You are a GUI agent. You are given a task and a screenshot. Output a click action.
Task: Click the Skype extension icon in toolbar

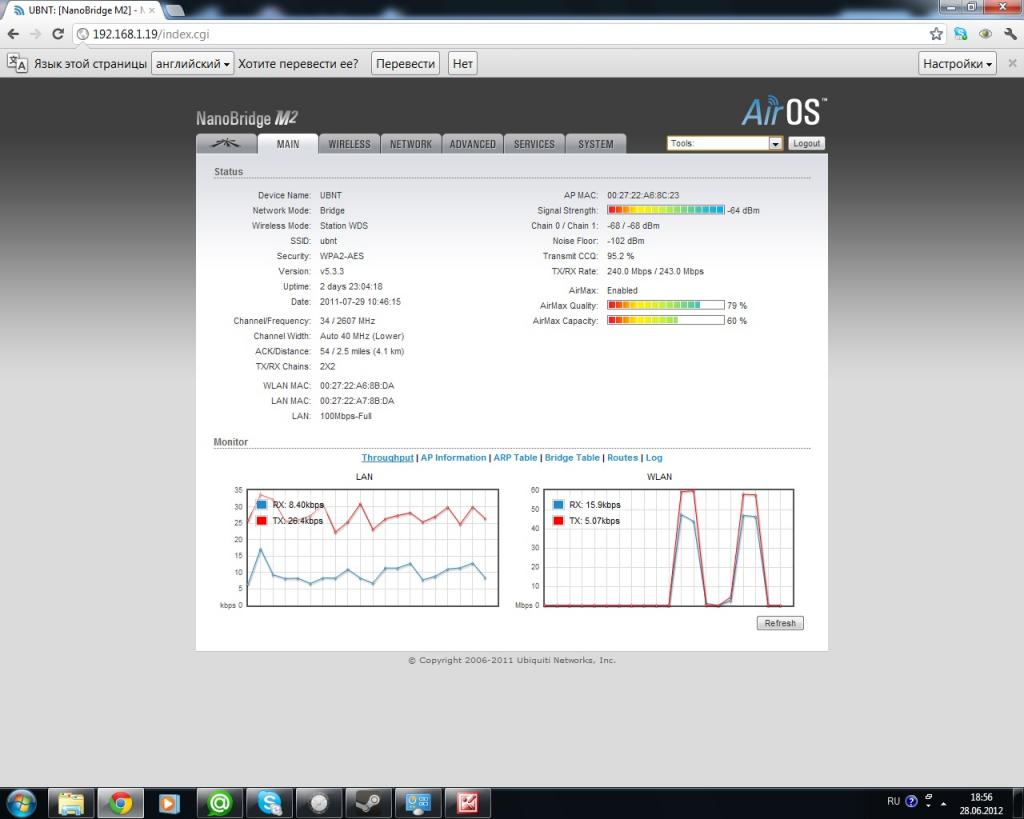(x=961, y=34)
